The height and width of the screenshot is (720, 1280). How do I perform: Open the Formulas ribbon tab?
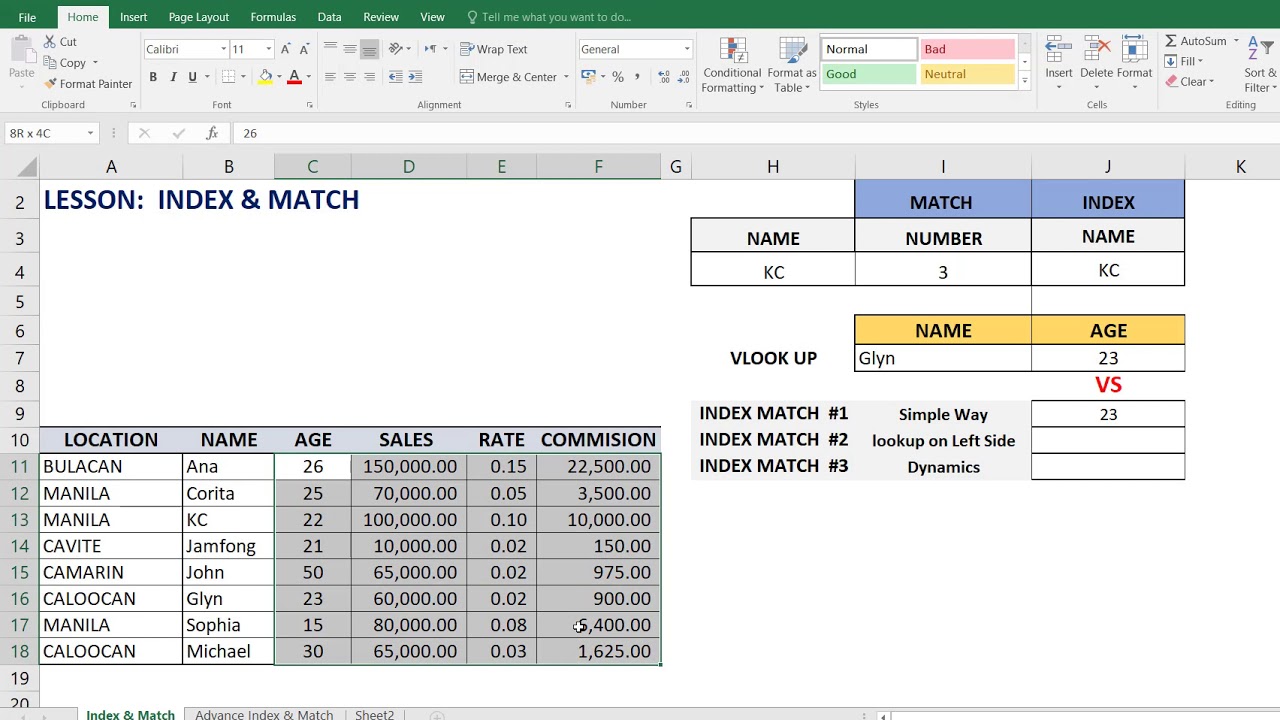coord(273,17)
